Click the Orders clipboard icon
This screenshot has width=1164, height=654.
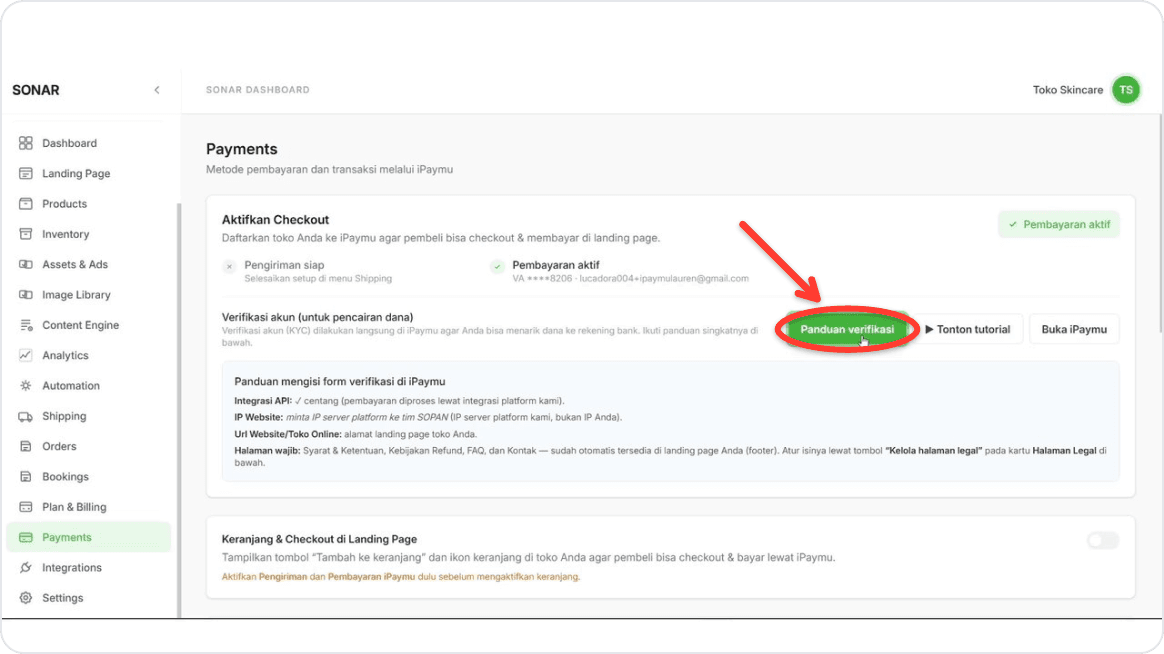tap(26, 446)
